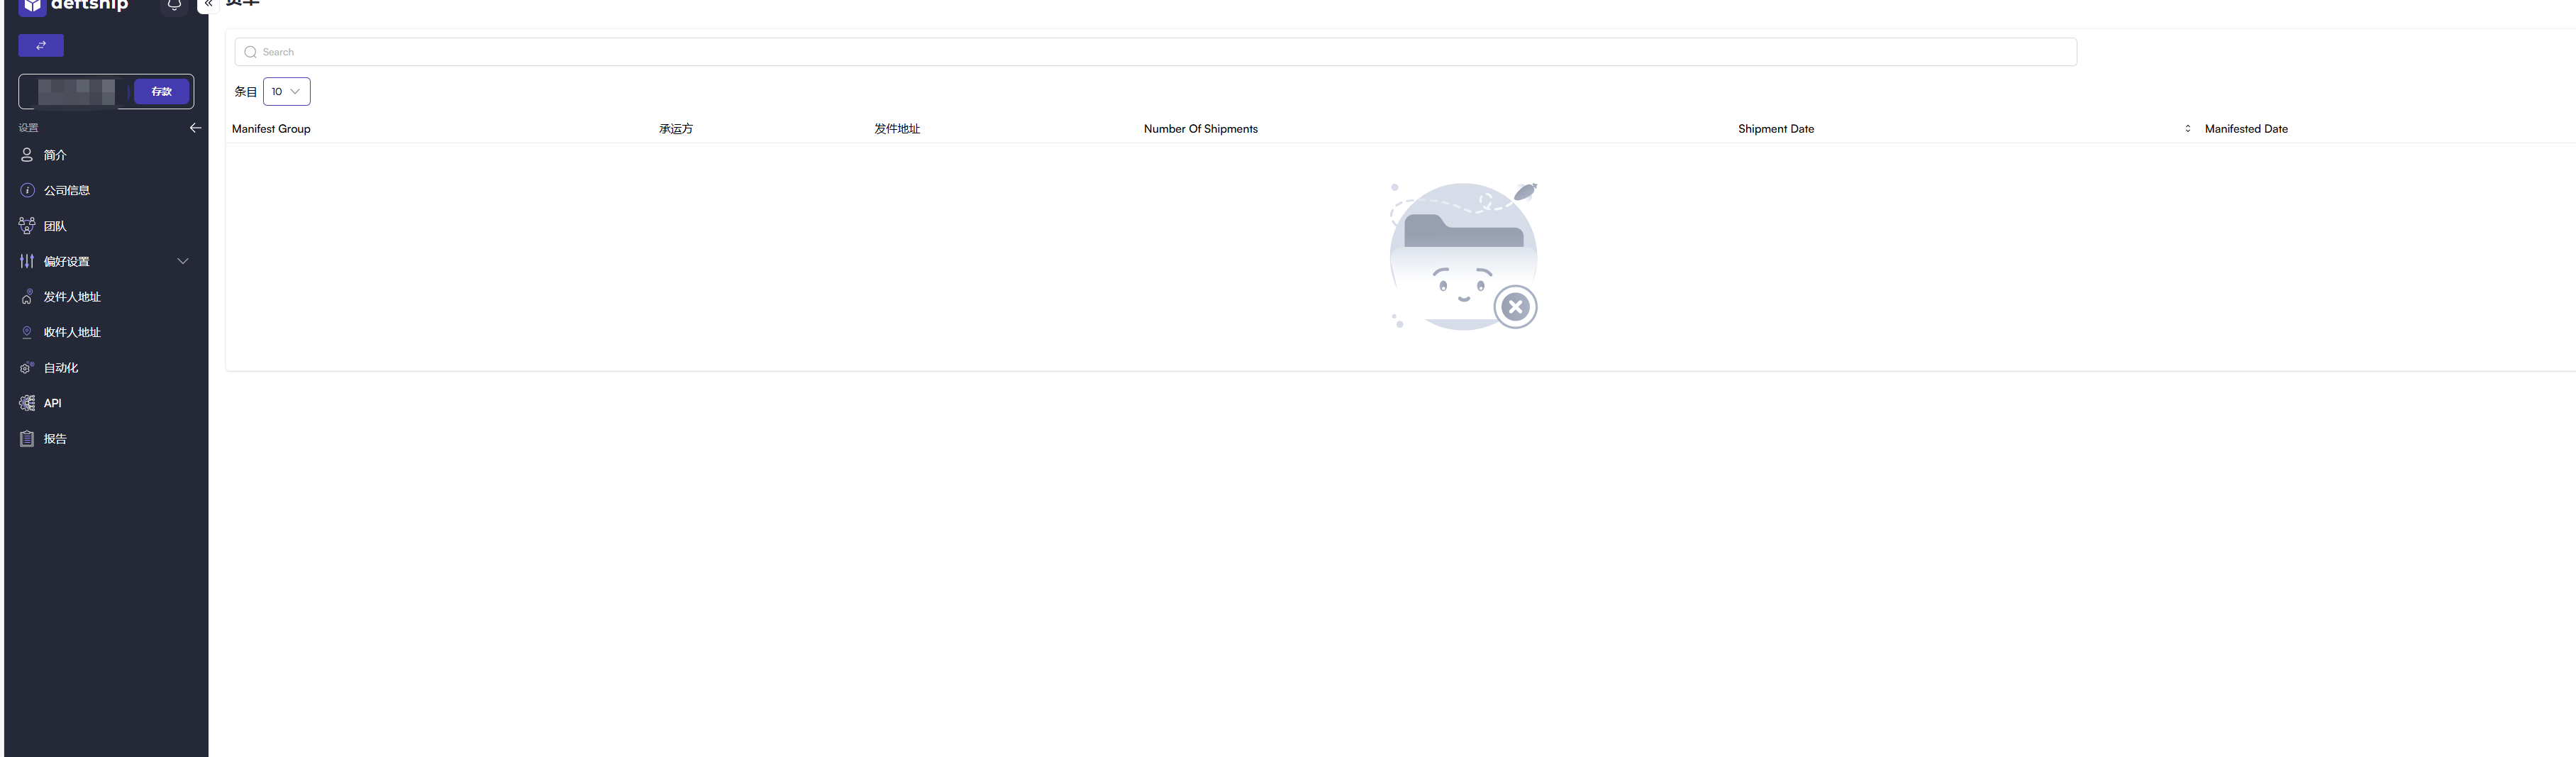2576x757 pixels.
Task: Sort using the arrows before Manifested Date
Action: click(x=2187, y=129)
